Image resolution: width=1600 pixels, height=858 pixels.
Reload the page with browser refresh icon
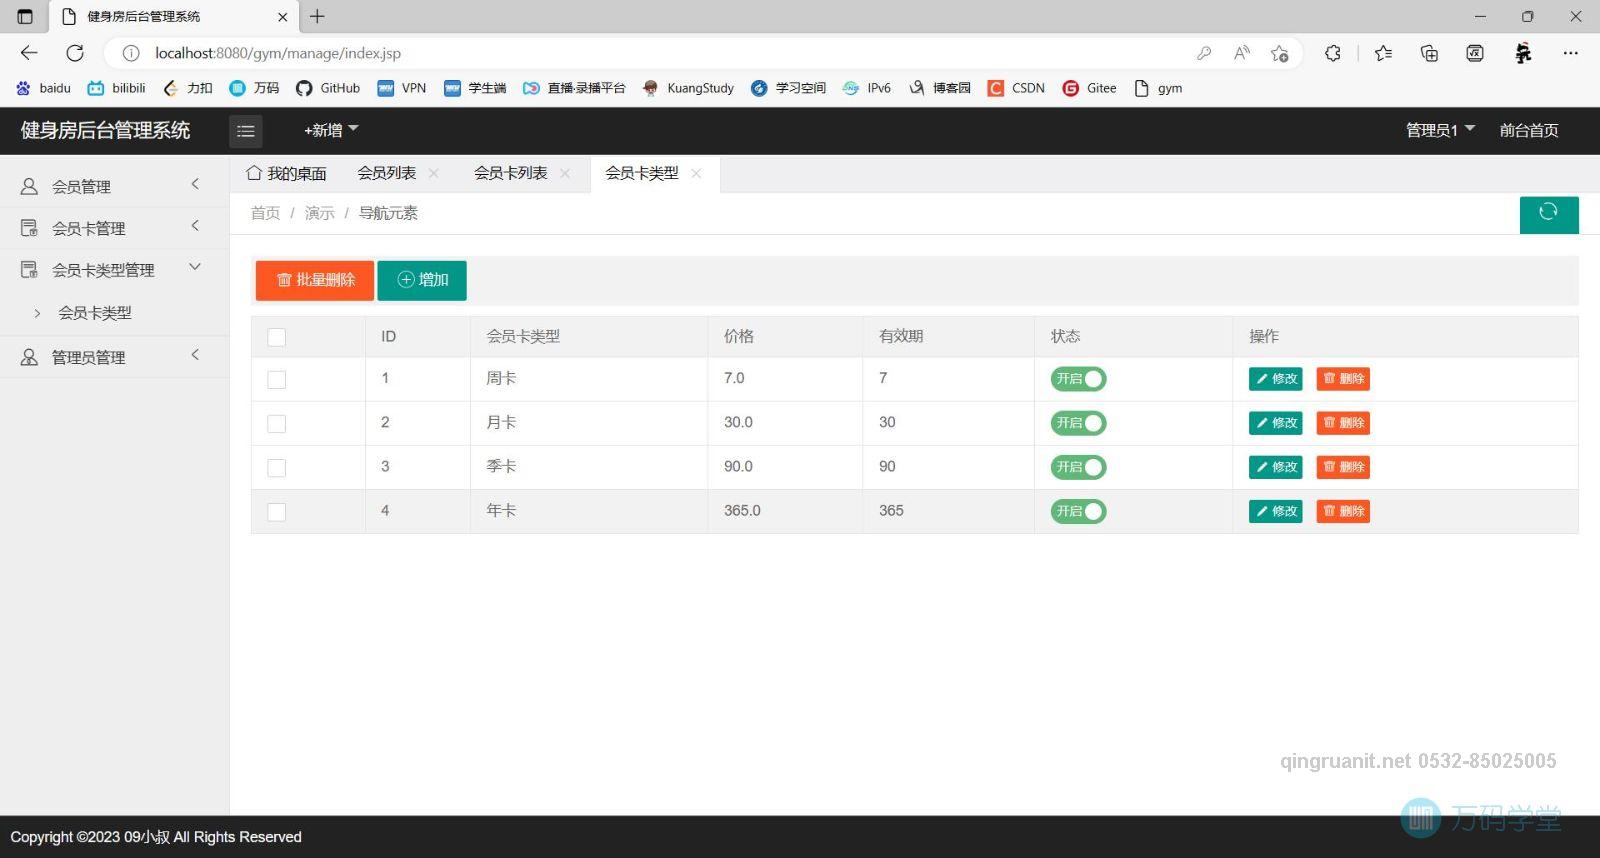75,53
